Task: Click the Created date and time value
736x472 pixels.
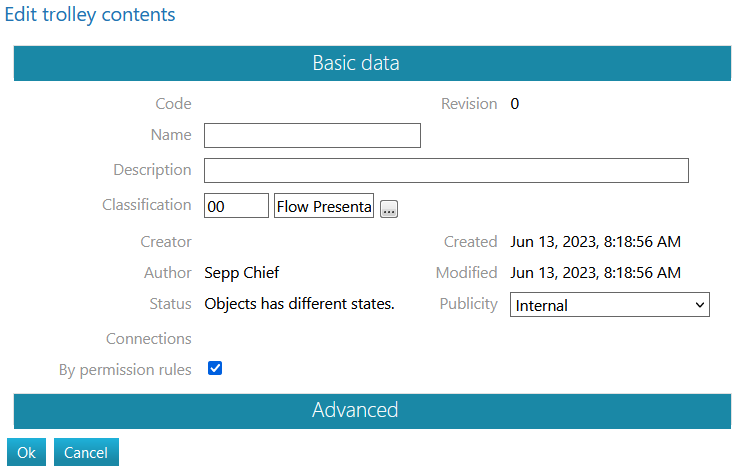Action: click(x=595, y=241)
